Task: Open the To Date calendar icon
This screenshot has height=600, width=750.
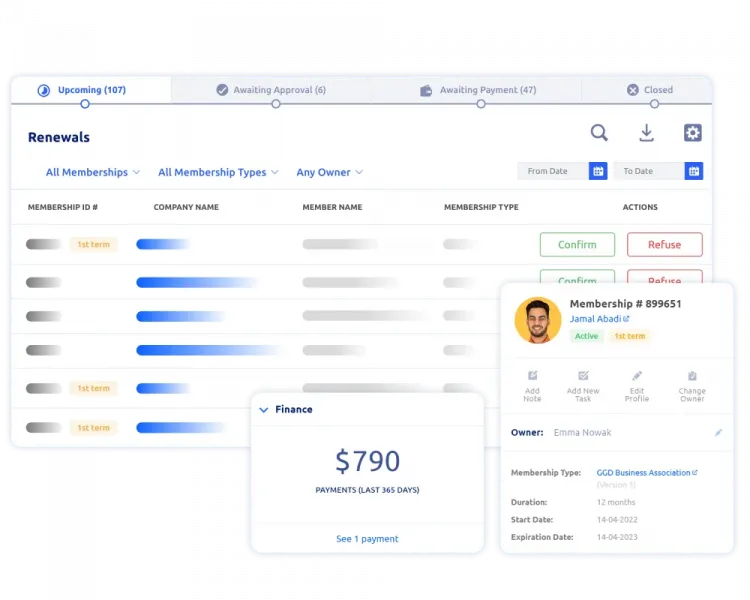Action: [x=694, y=171]
